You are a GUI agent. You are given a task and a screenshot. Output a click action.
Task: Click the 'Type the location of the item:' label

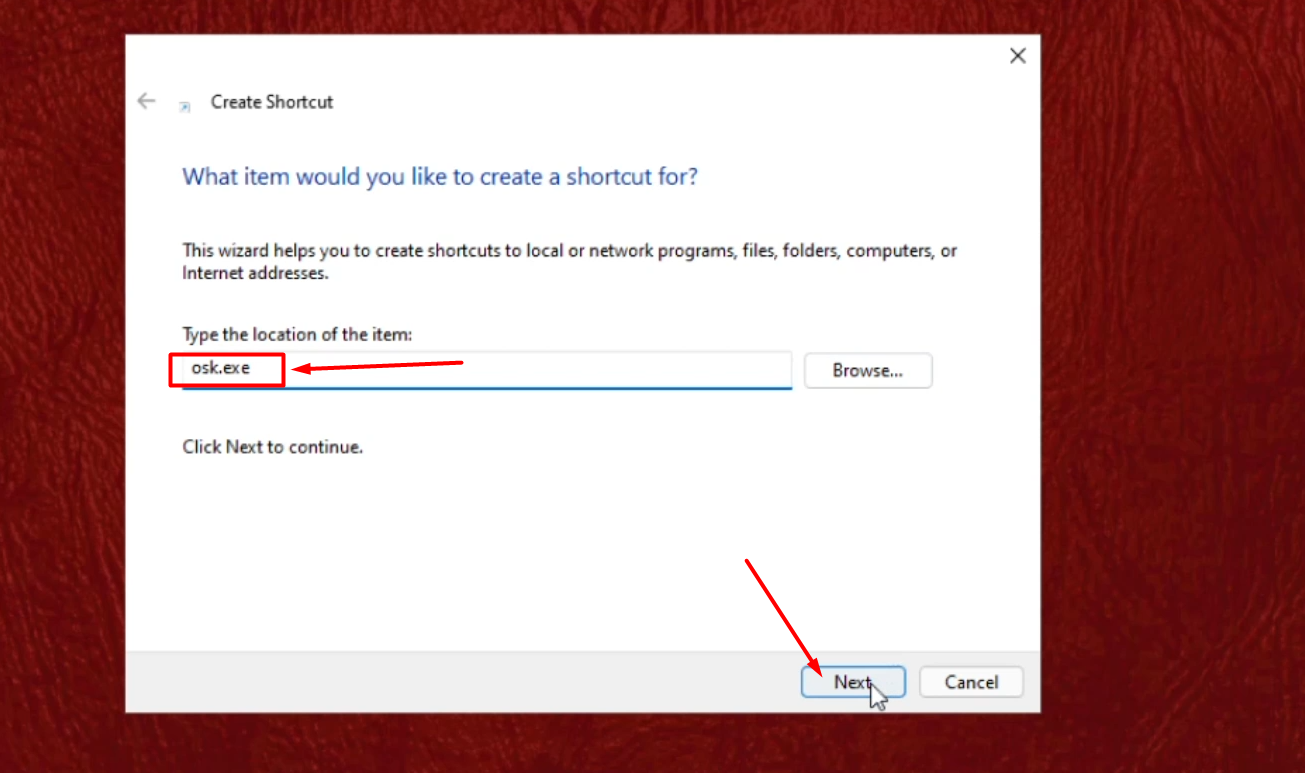297,334
